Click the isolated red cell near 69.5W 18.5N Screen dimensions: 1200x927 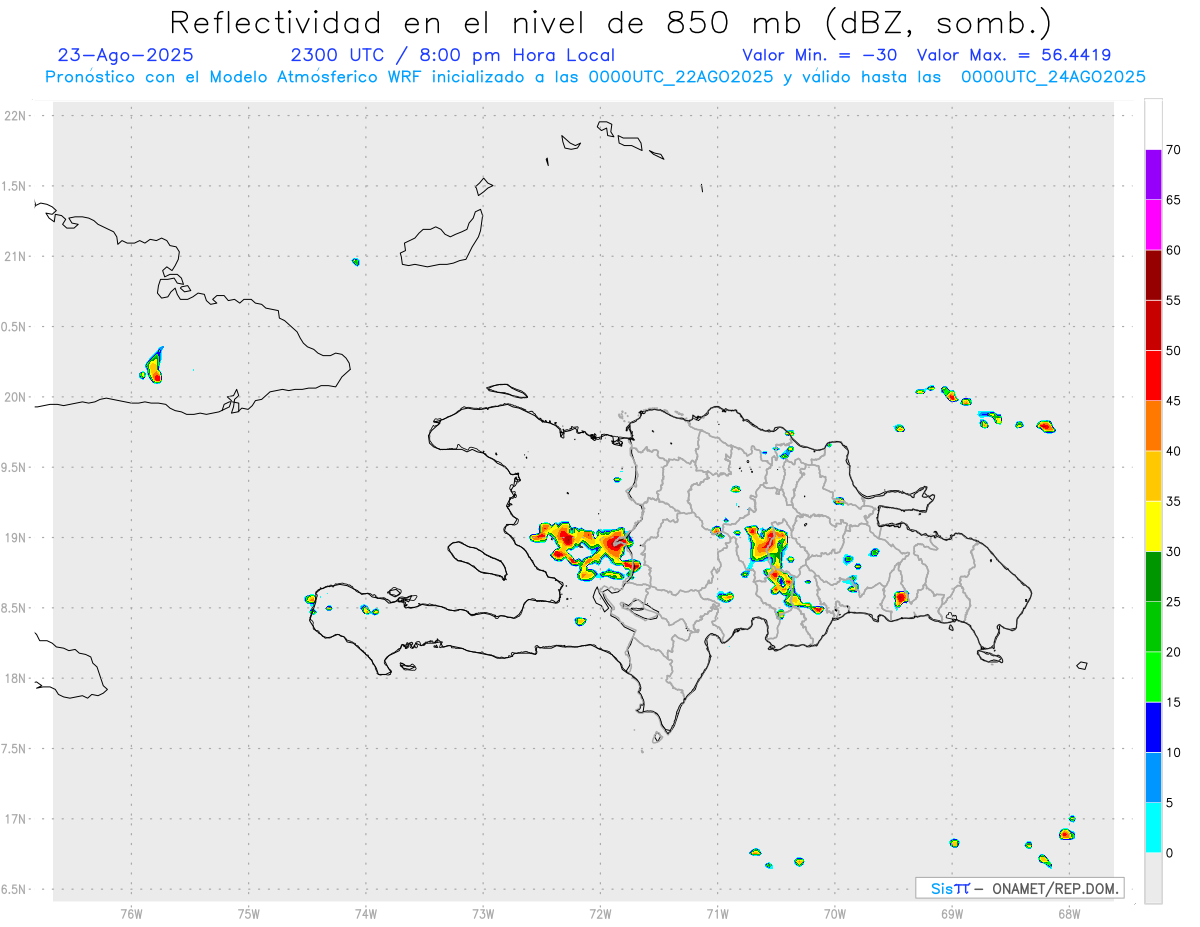(901, 598)
